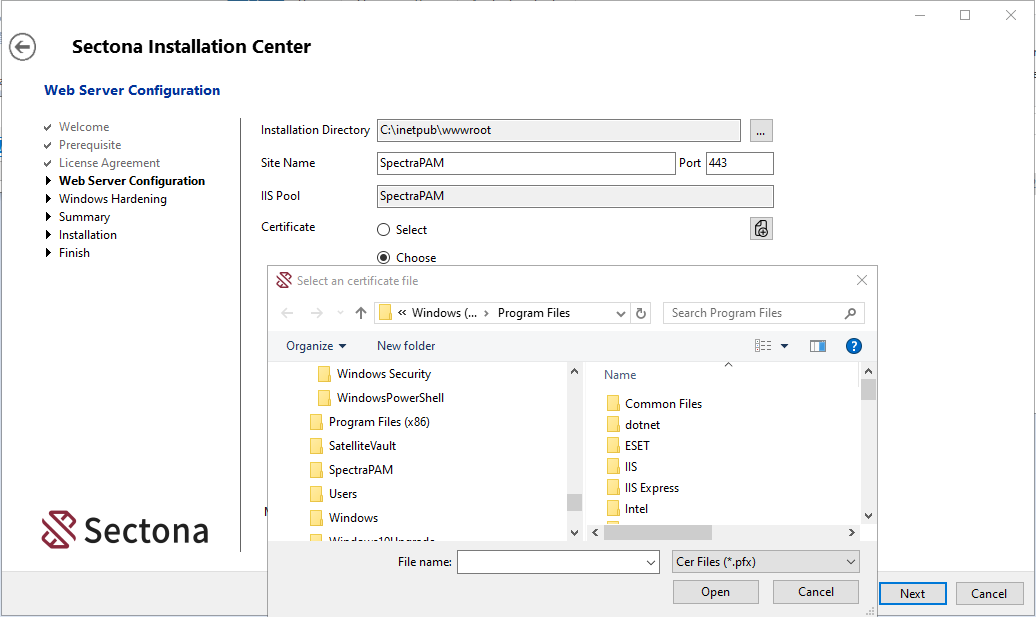Click the back arrow in Sectona Installation Center
This screenshot has width=1036, height=617.
(22, 47)
